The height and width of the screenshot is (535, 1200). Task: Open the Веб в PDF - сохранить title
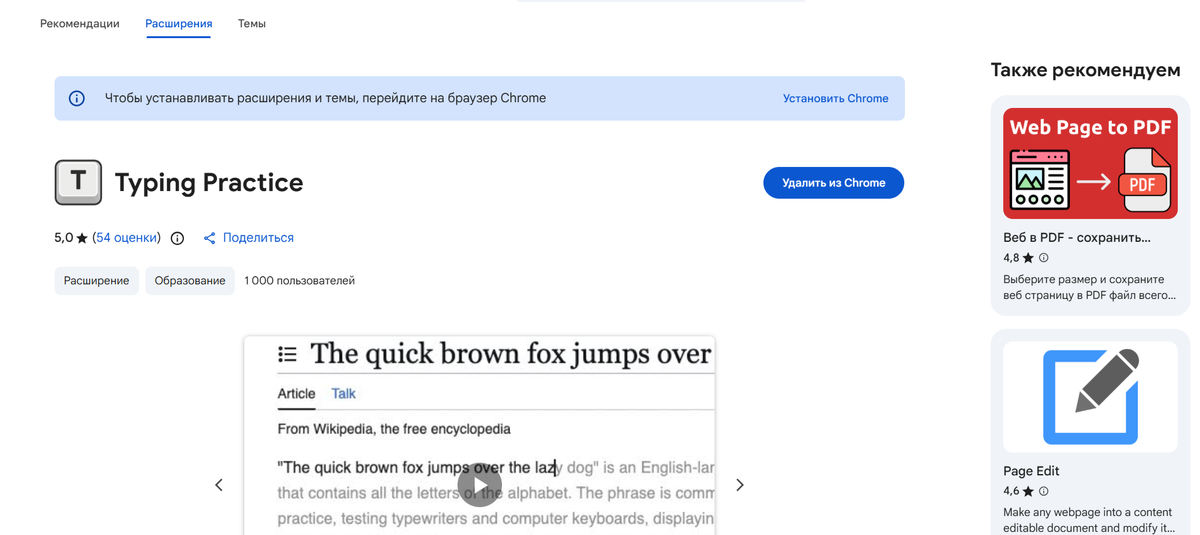tap(1077, 238)
